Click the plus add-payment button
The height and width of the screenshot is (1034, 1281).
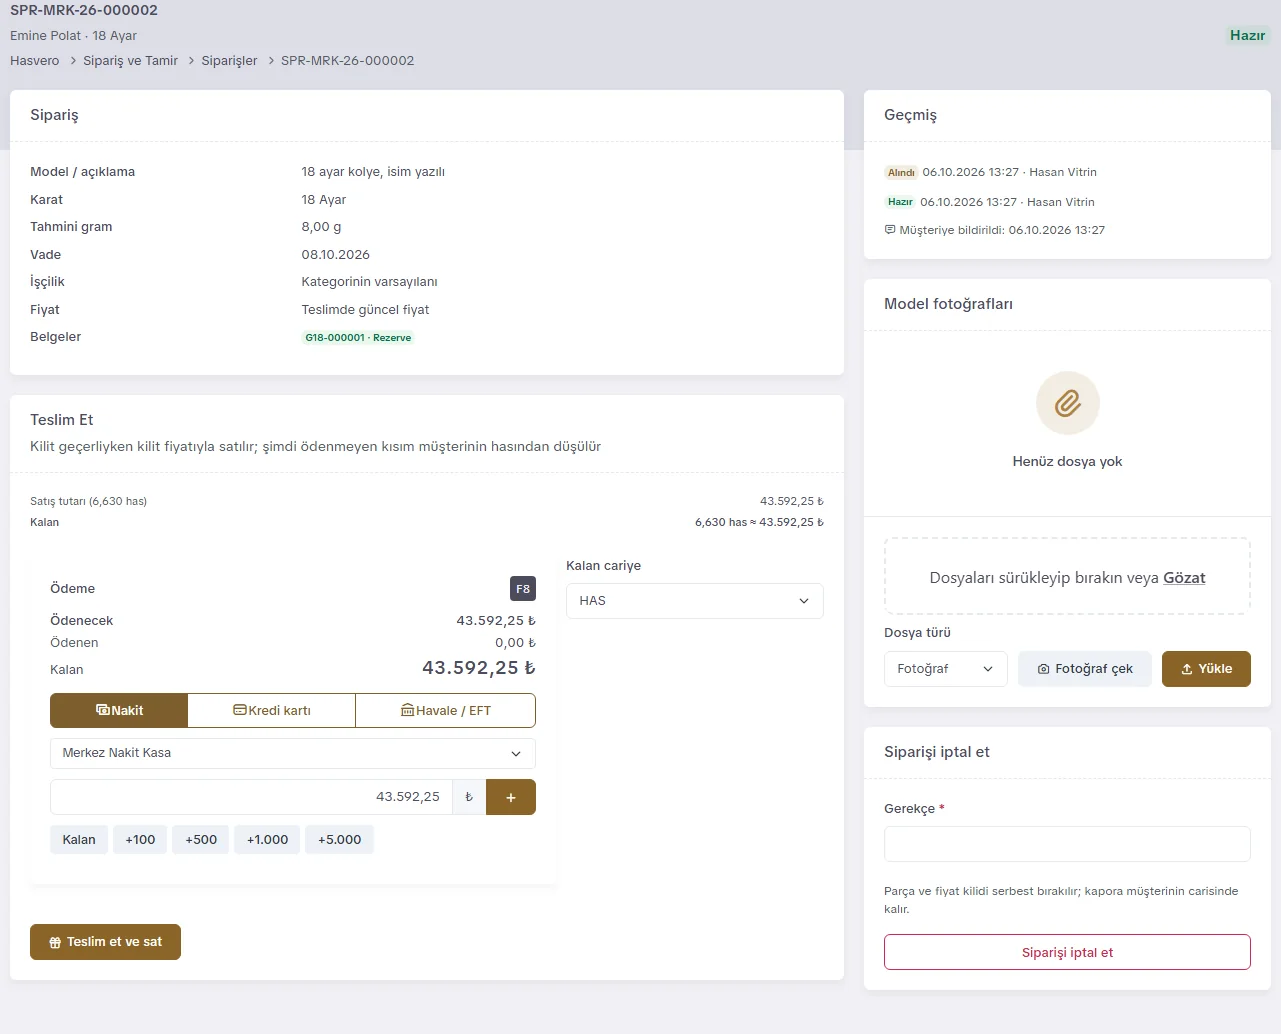point(511,797)
